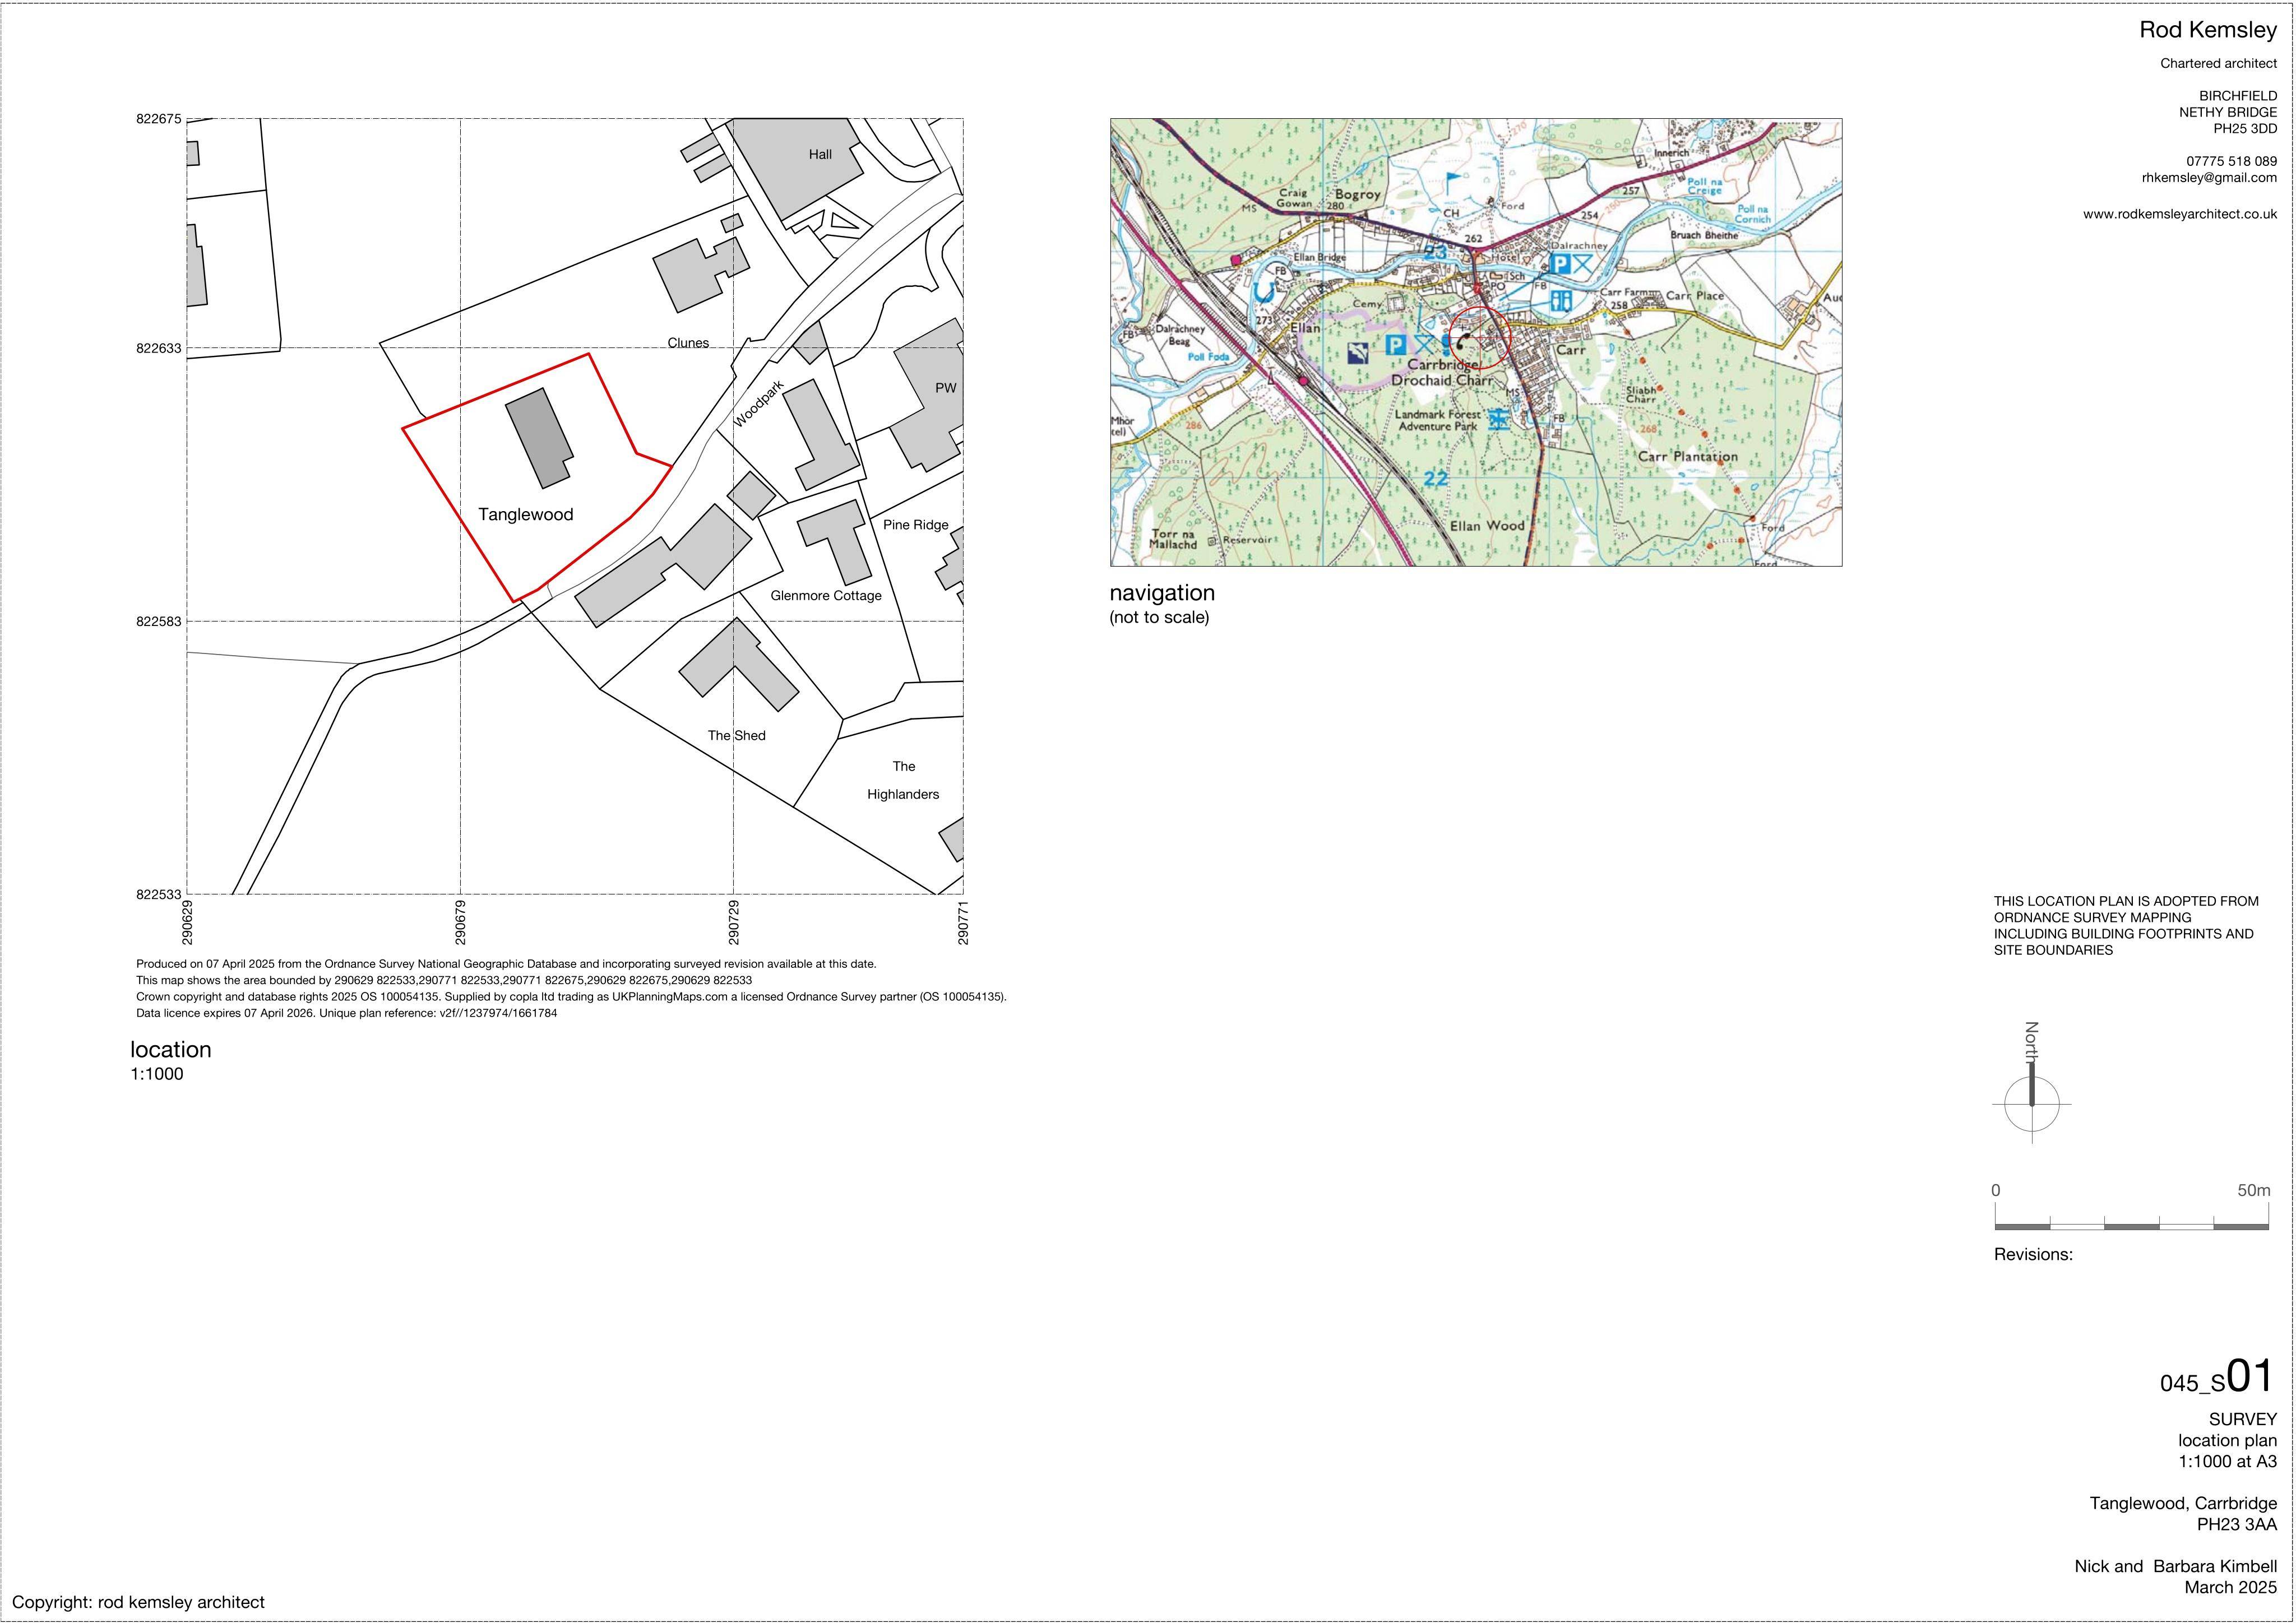Click the 822533 northing grid value

click(x=159, y=894)
